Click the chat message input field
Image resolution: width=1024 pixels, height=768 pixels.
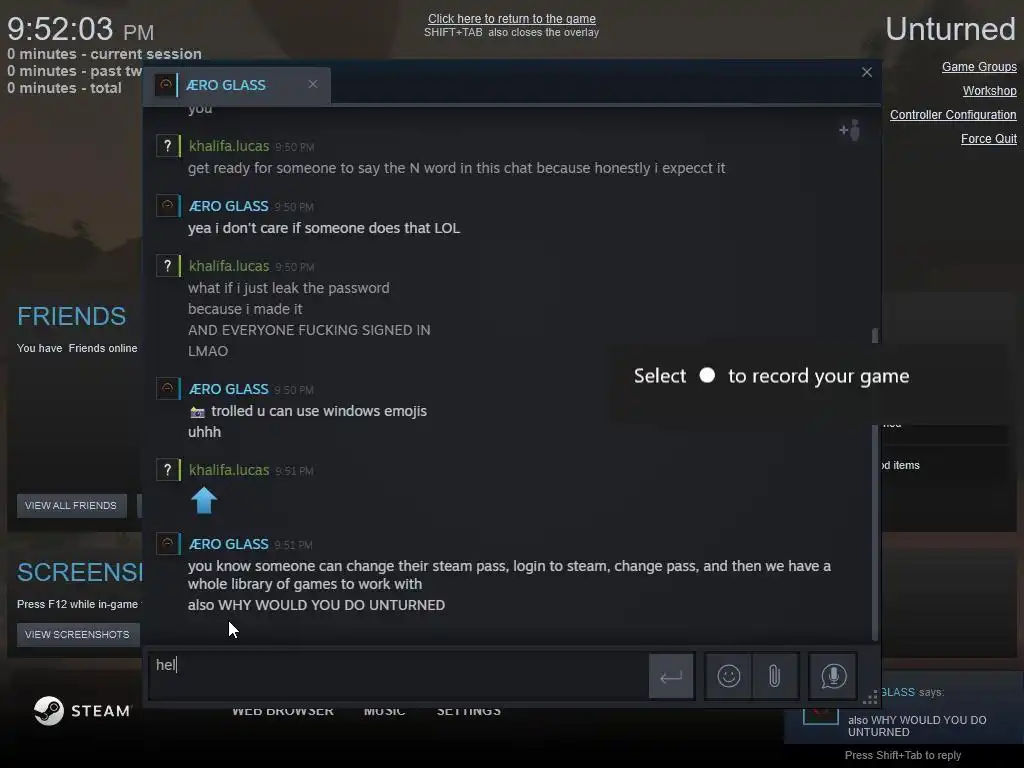point(398,676)
